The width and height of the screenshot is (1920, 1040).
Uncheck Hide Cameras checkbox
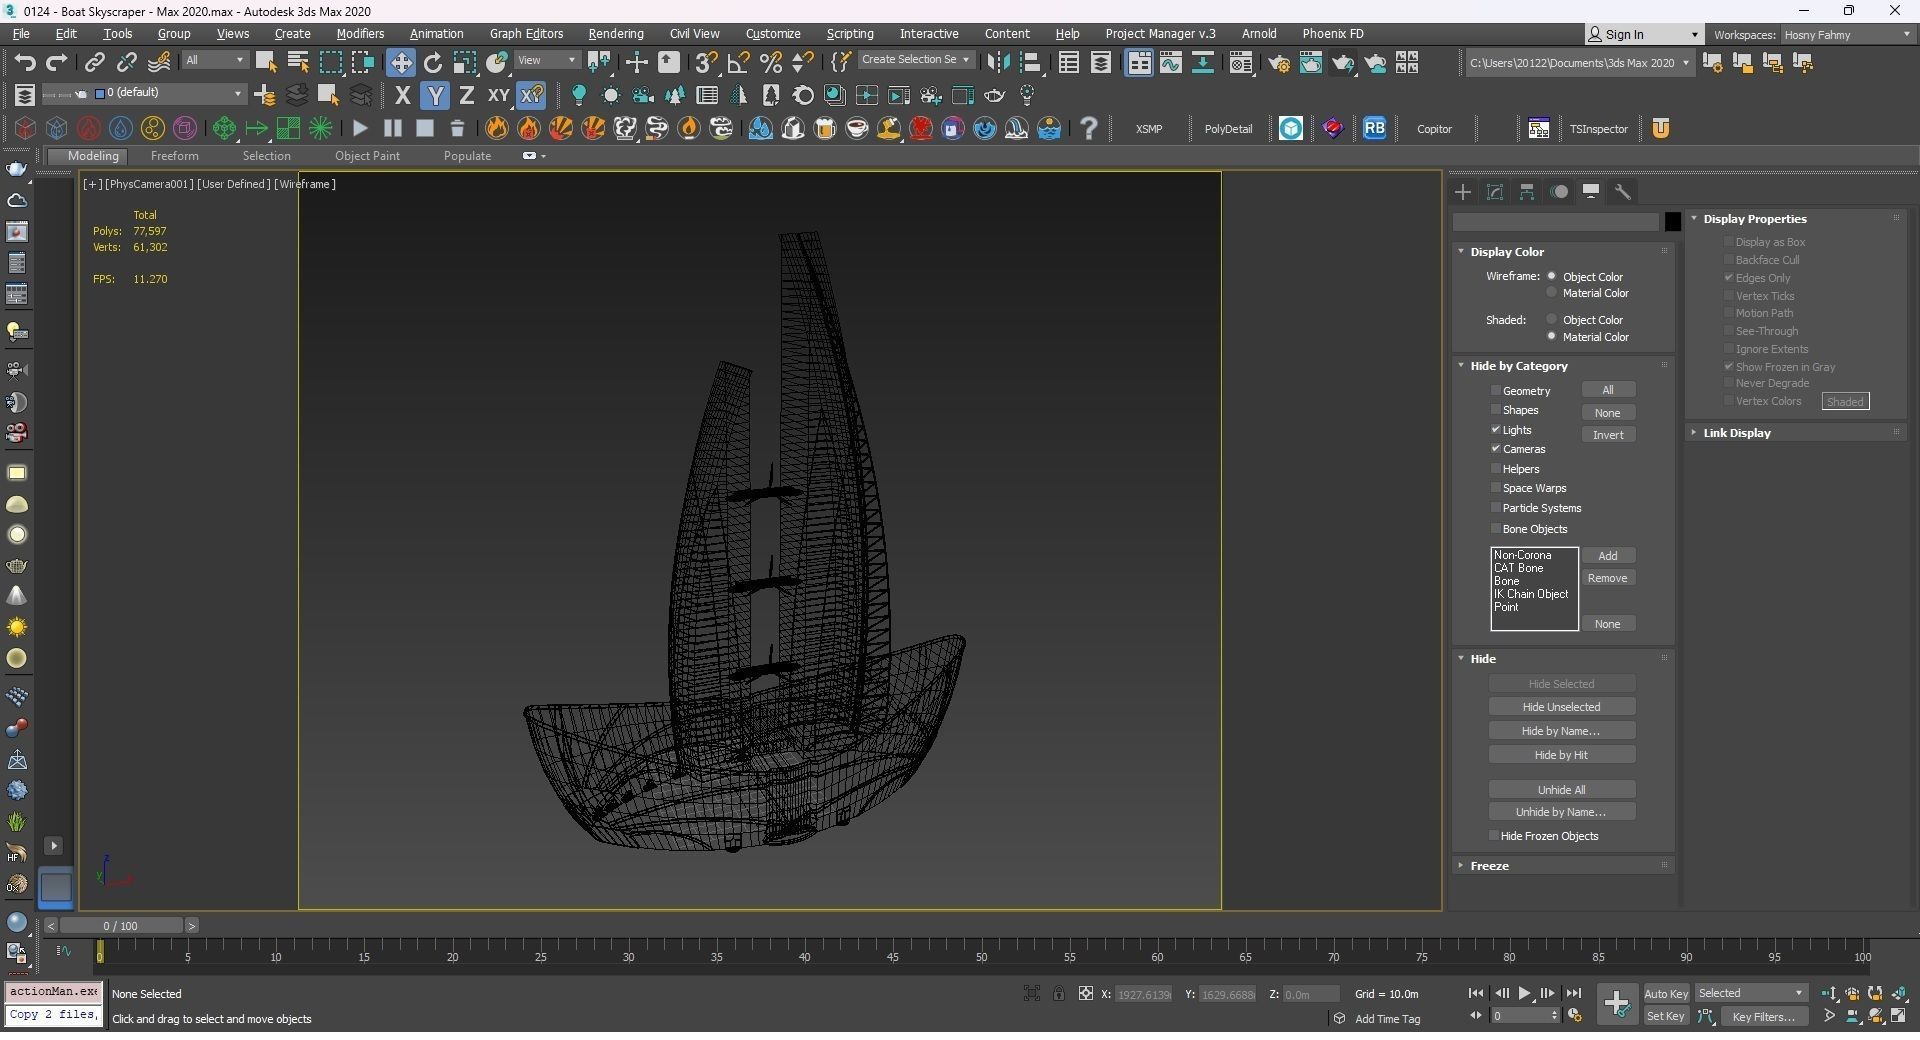(1496, 448)
